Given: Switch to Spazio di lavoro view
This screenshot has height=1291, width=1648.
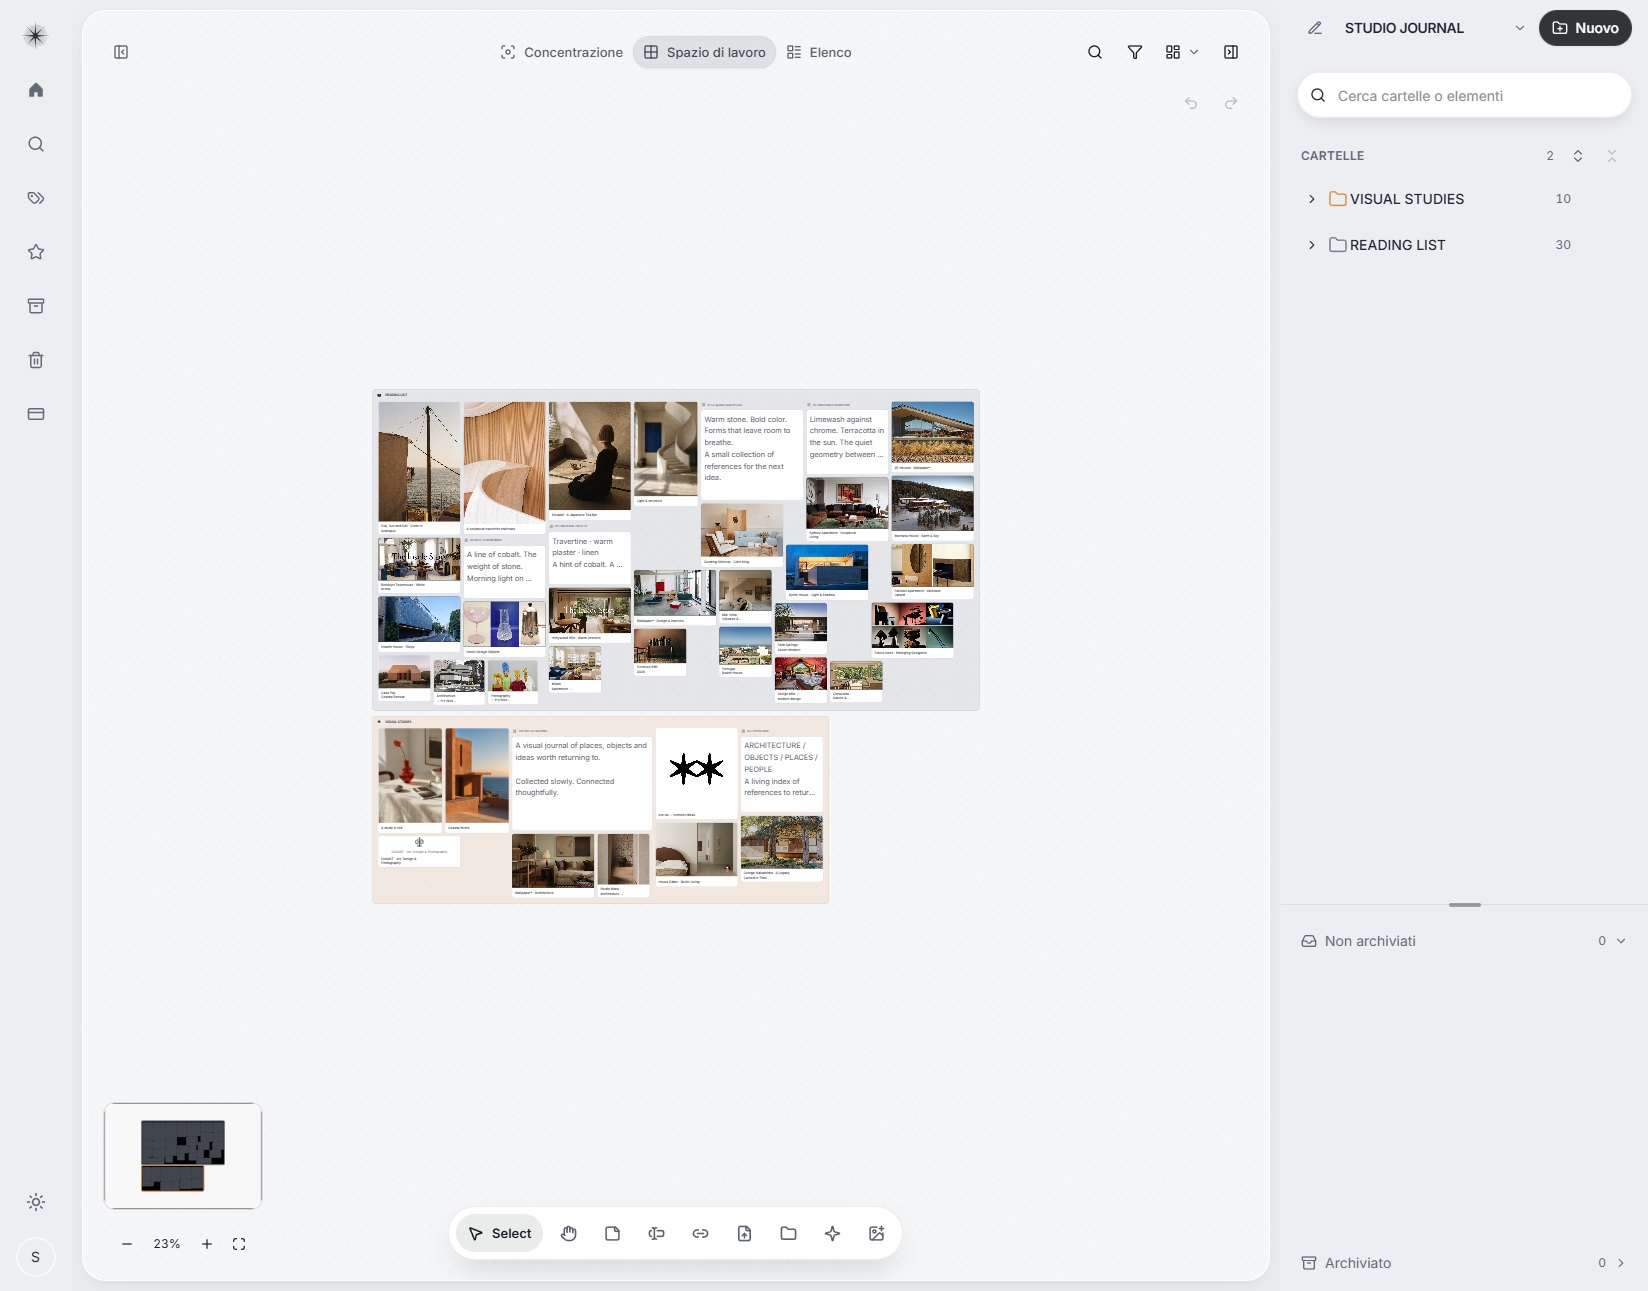Looking at the screenshot, I should (704, 52).
